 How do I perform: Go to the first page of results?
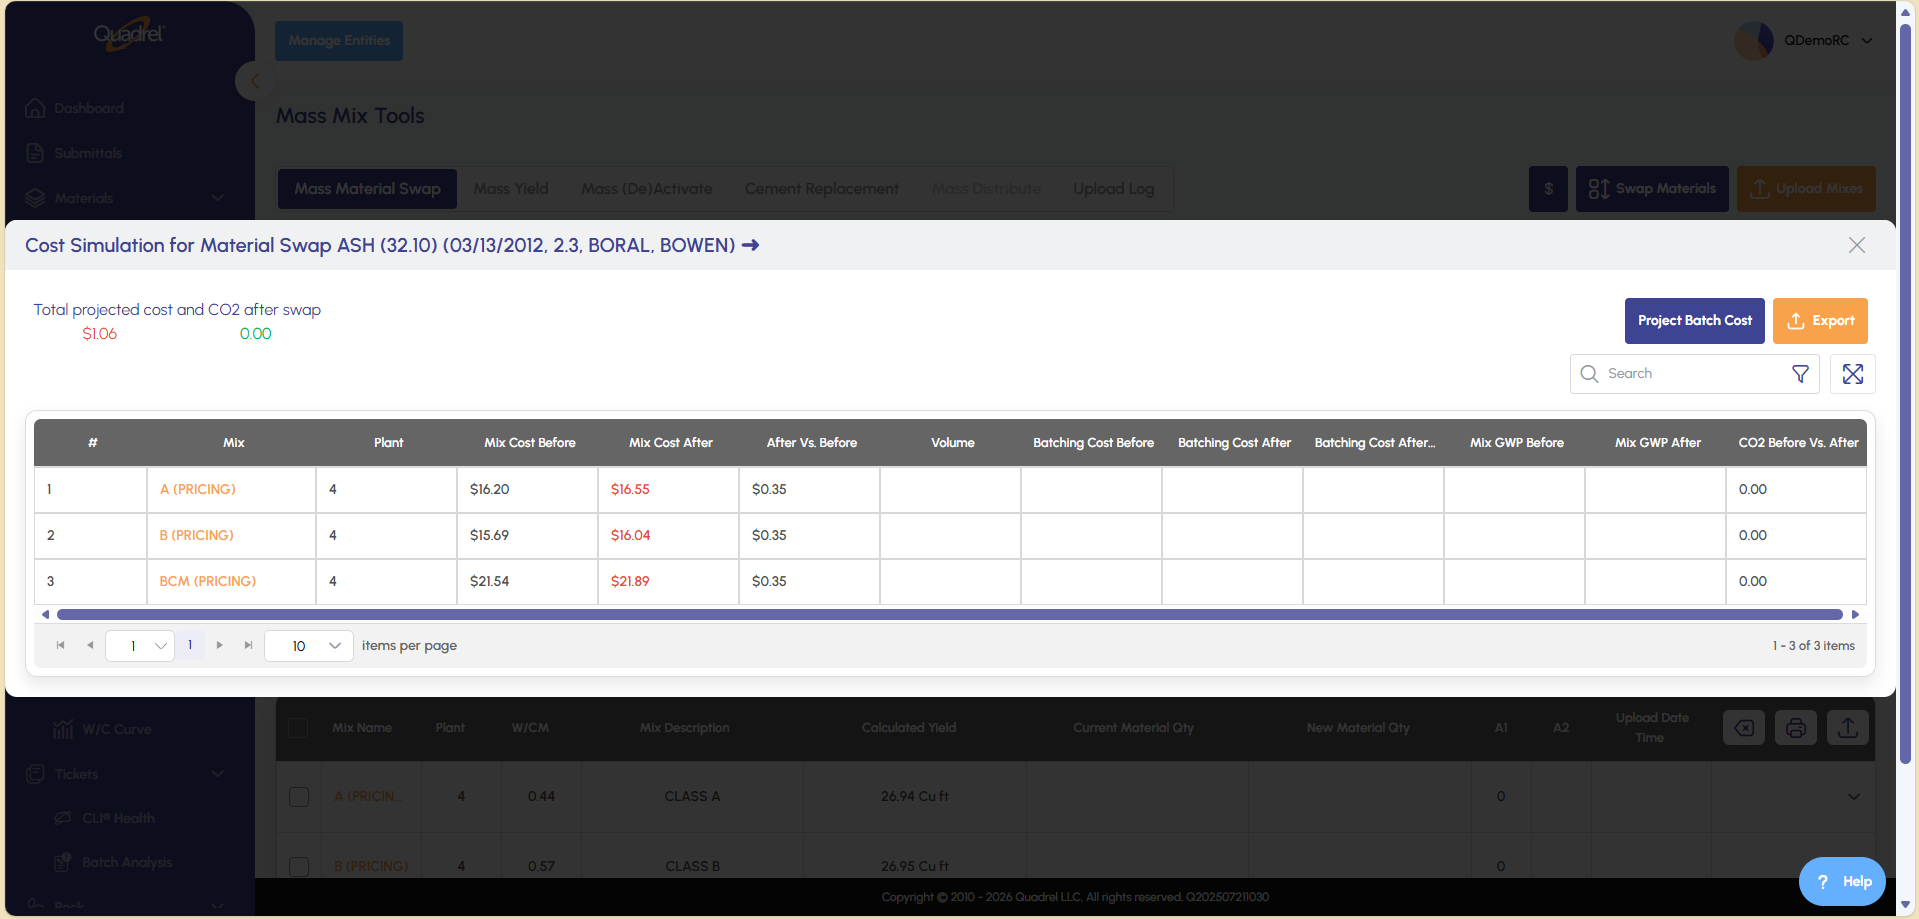tap(61, 646)
